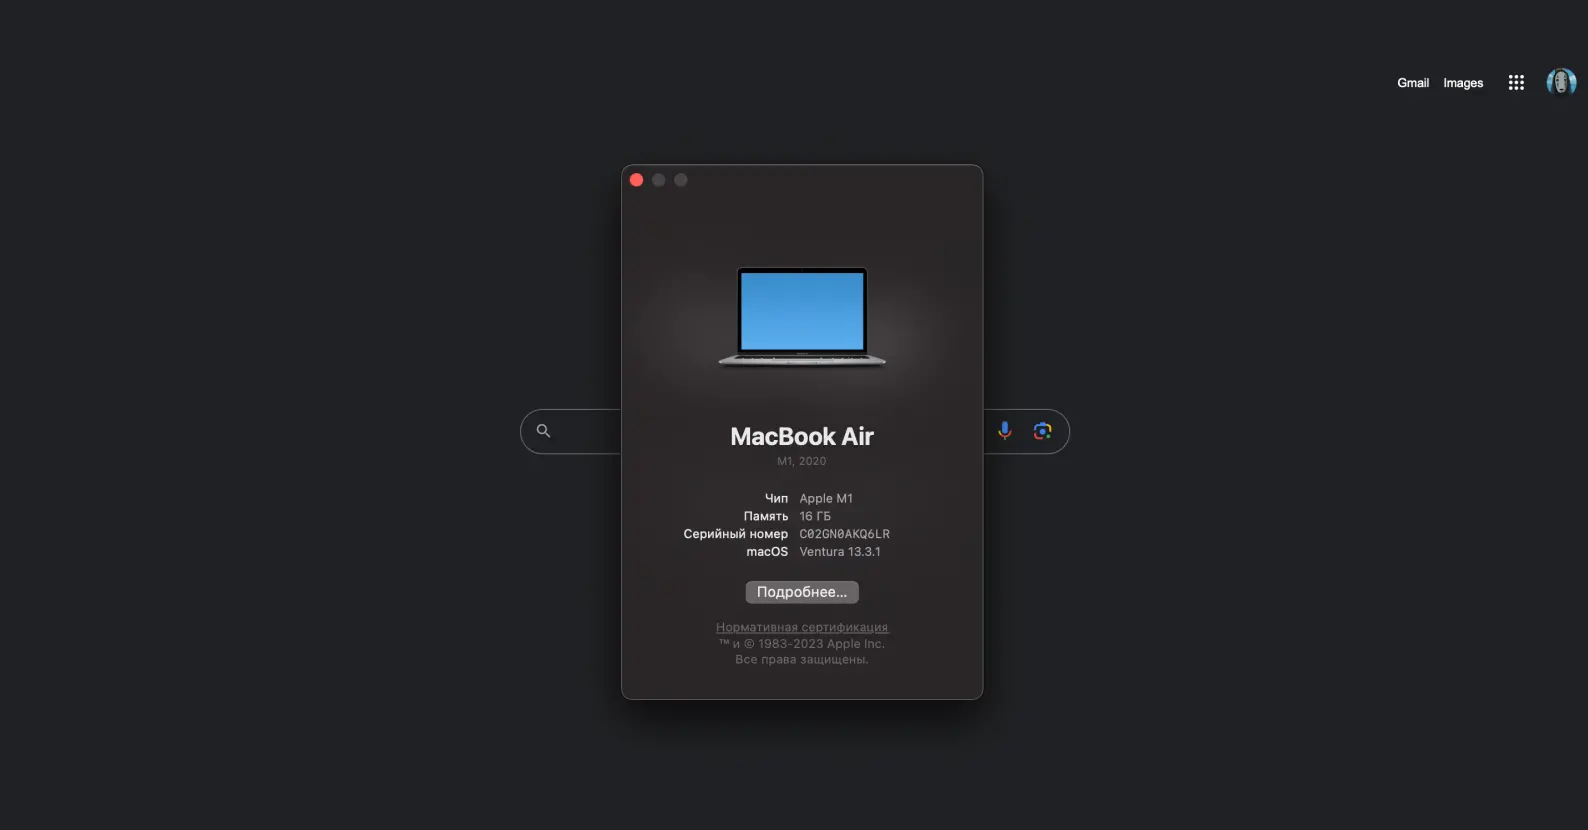Open the Нормативная сертификация link

coord(802,627)
